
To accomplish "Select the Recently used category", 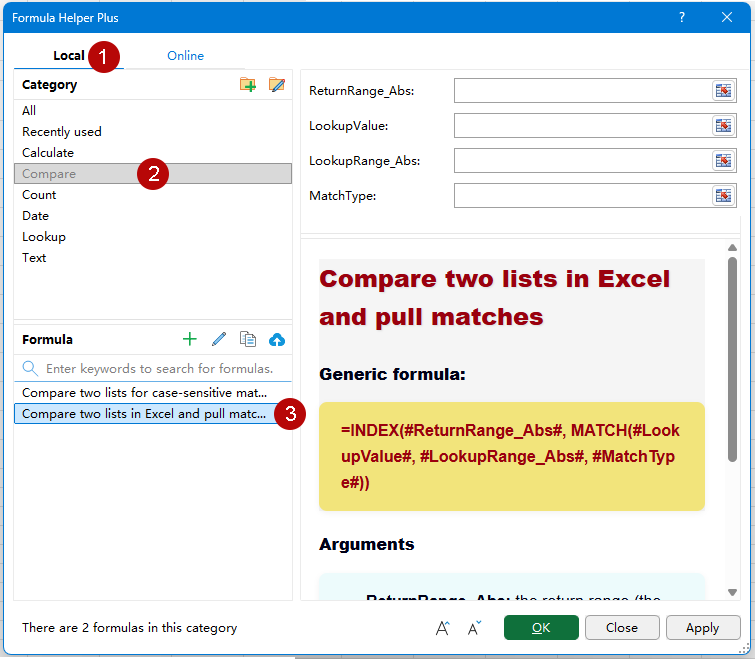I will tap(153, 131).
